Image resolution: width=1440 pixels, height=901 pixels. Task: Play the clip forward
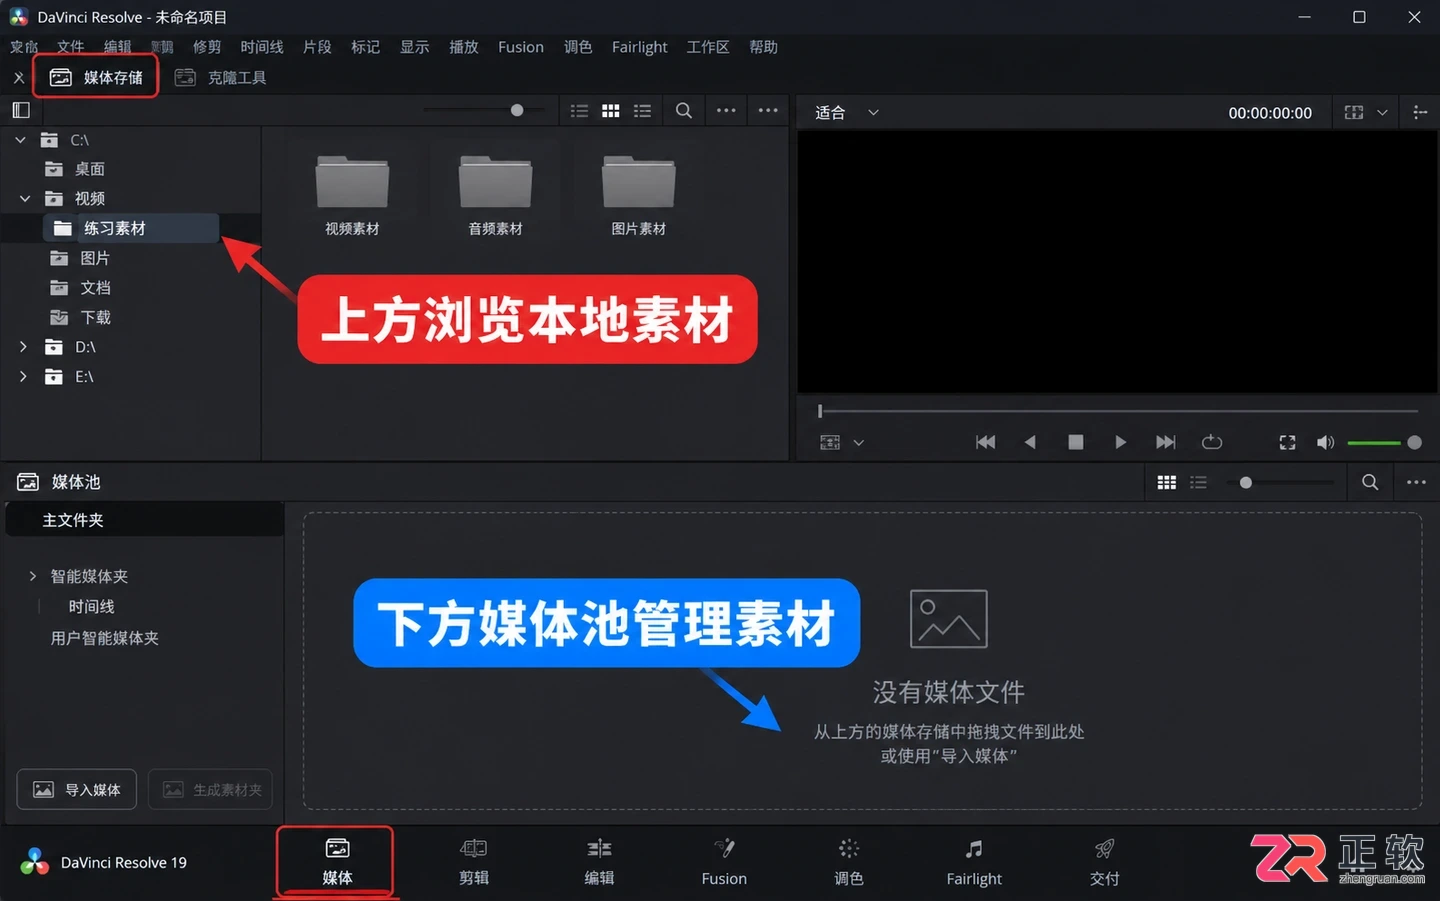(x=1120, y=442)
